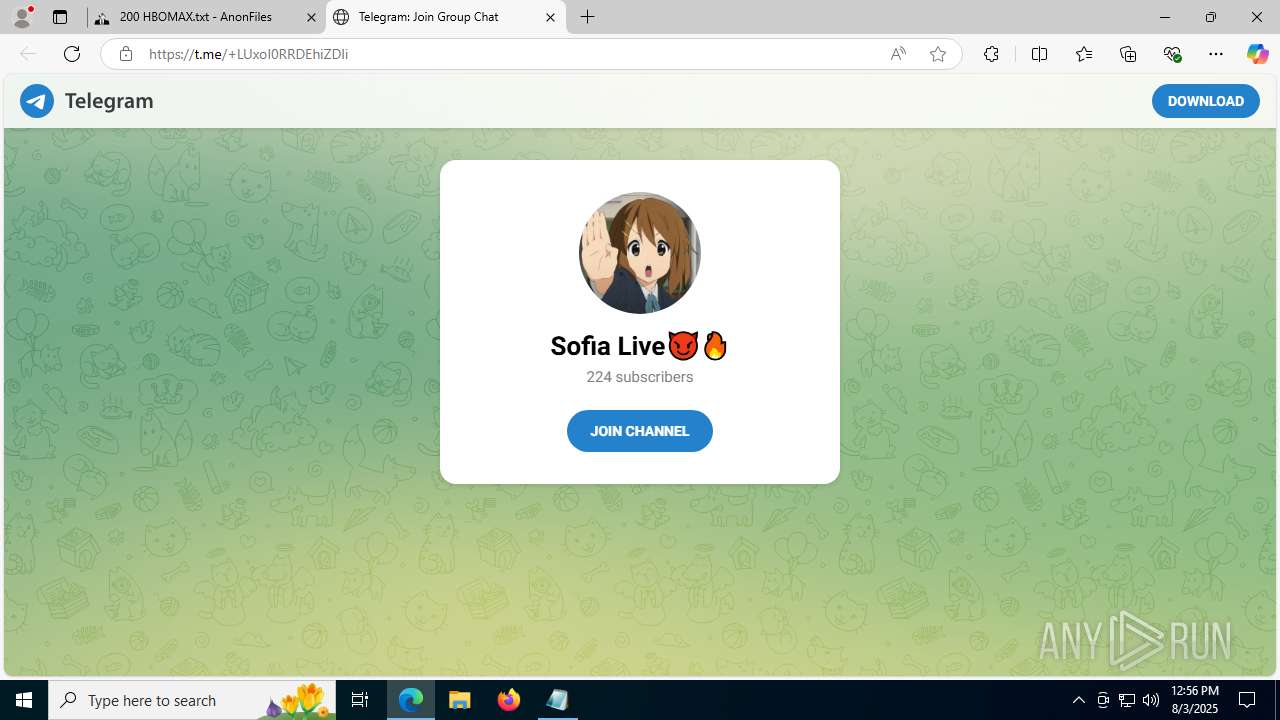Image resolution: width=1280 pixels, height=720 pixels.
Task: Open a new browser tab
Action: point(588,17)
